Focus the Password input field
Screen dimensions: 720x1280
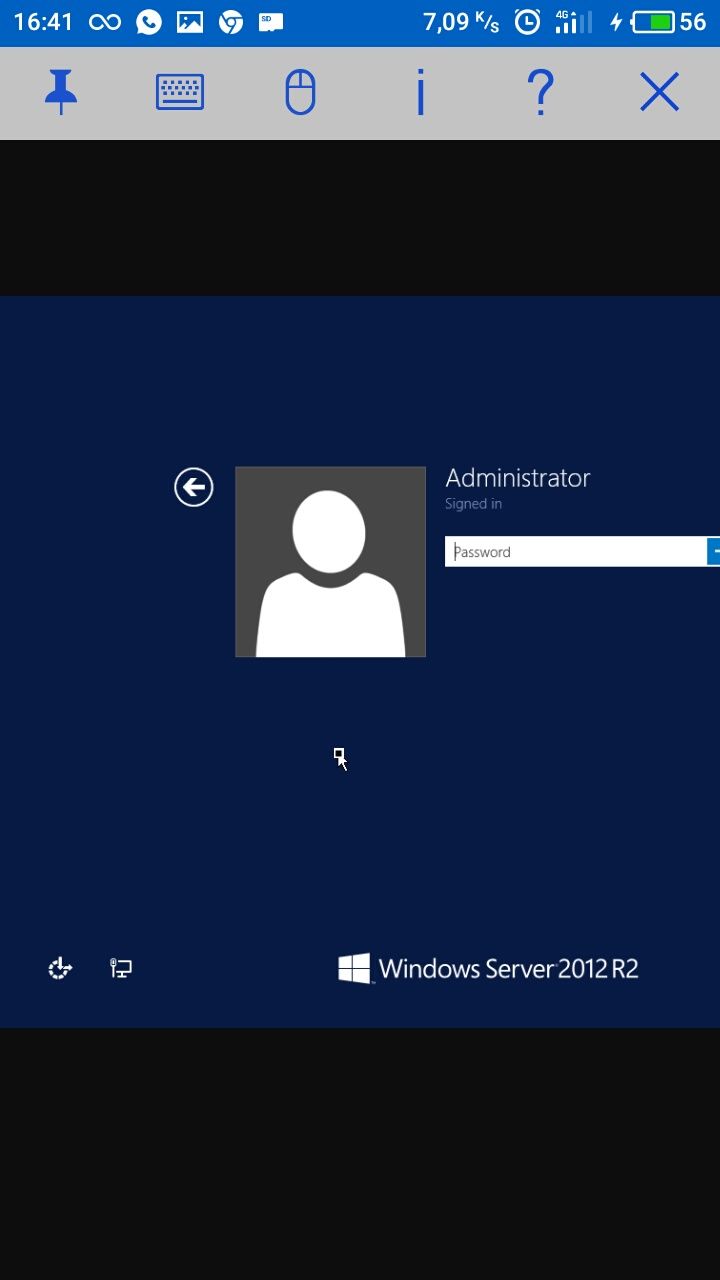pyautogui.click(x=575, y=552)
